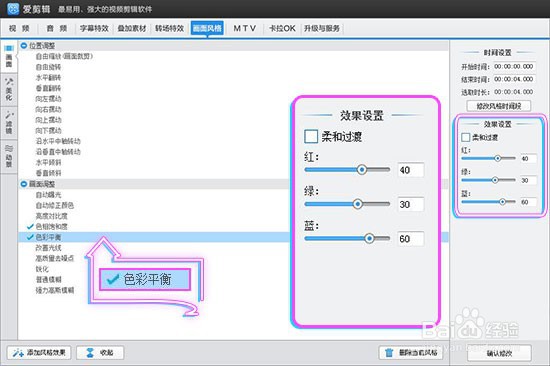This screenshot has height=366, width=550.
Task: Select the highlighted 色彩平衡 row in the list
Action: tap(233, 237)
